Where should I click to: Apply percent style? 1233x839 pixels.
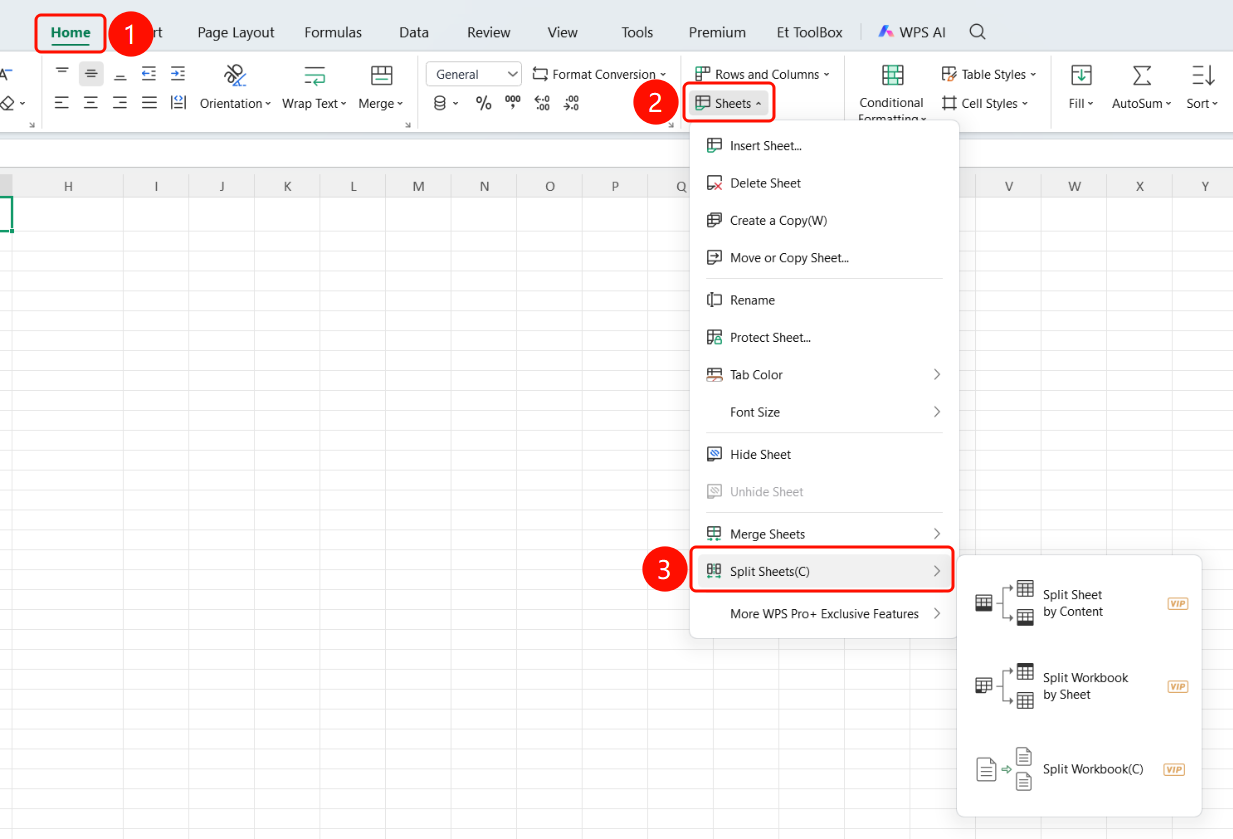click(x=484, y=103)
